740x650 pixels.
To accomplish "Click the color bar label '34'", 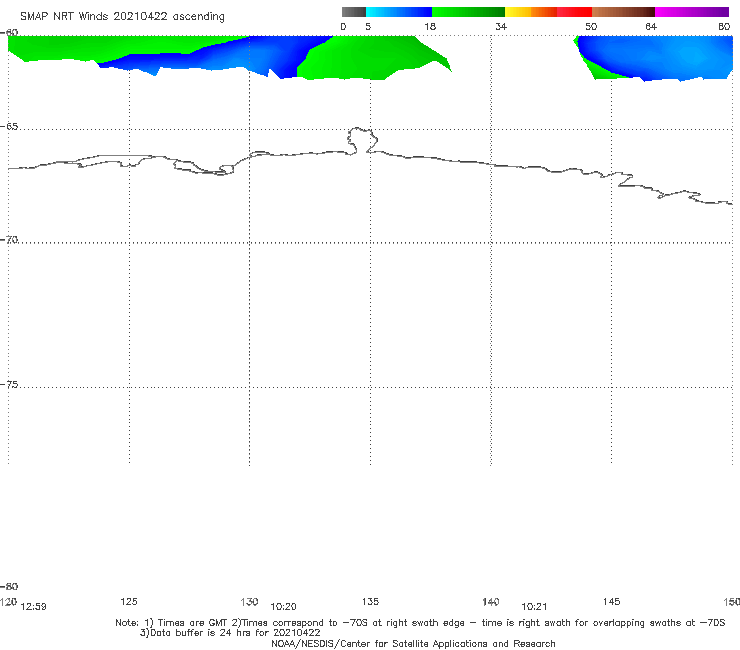I will coord(501,26).
